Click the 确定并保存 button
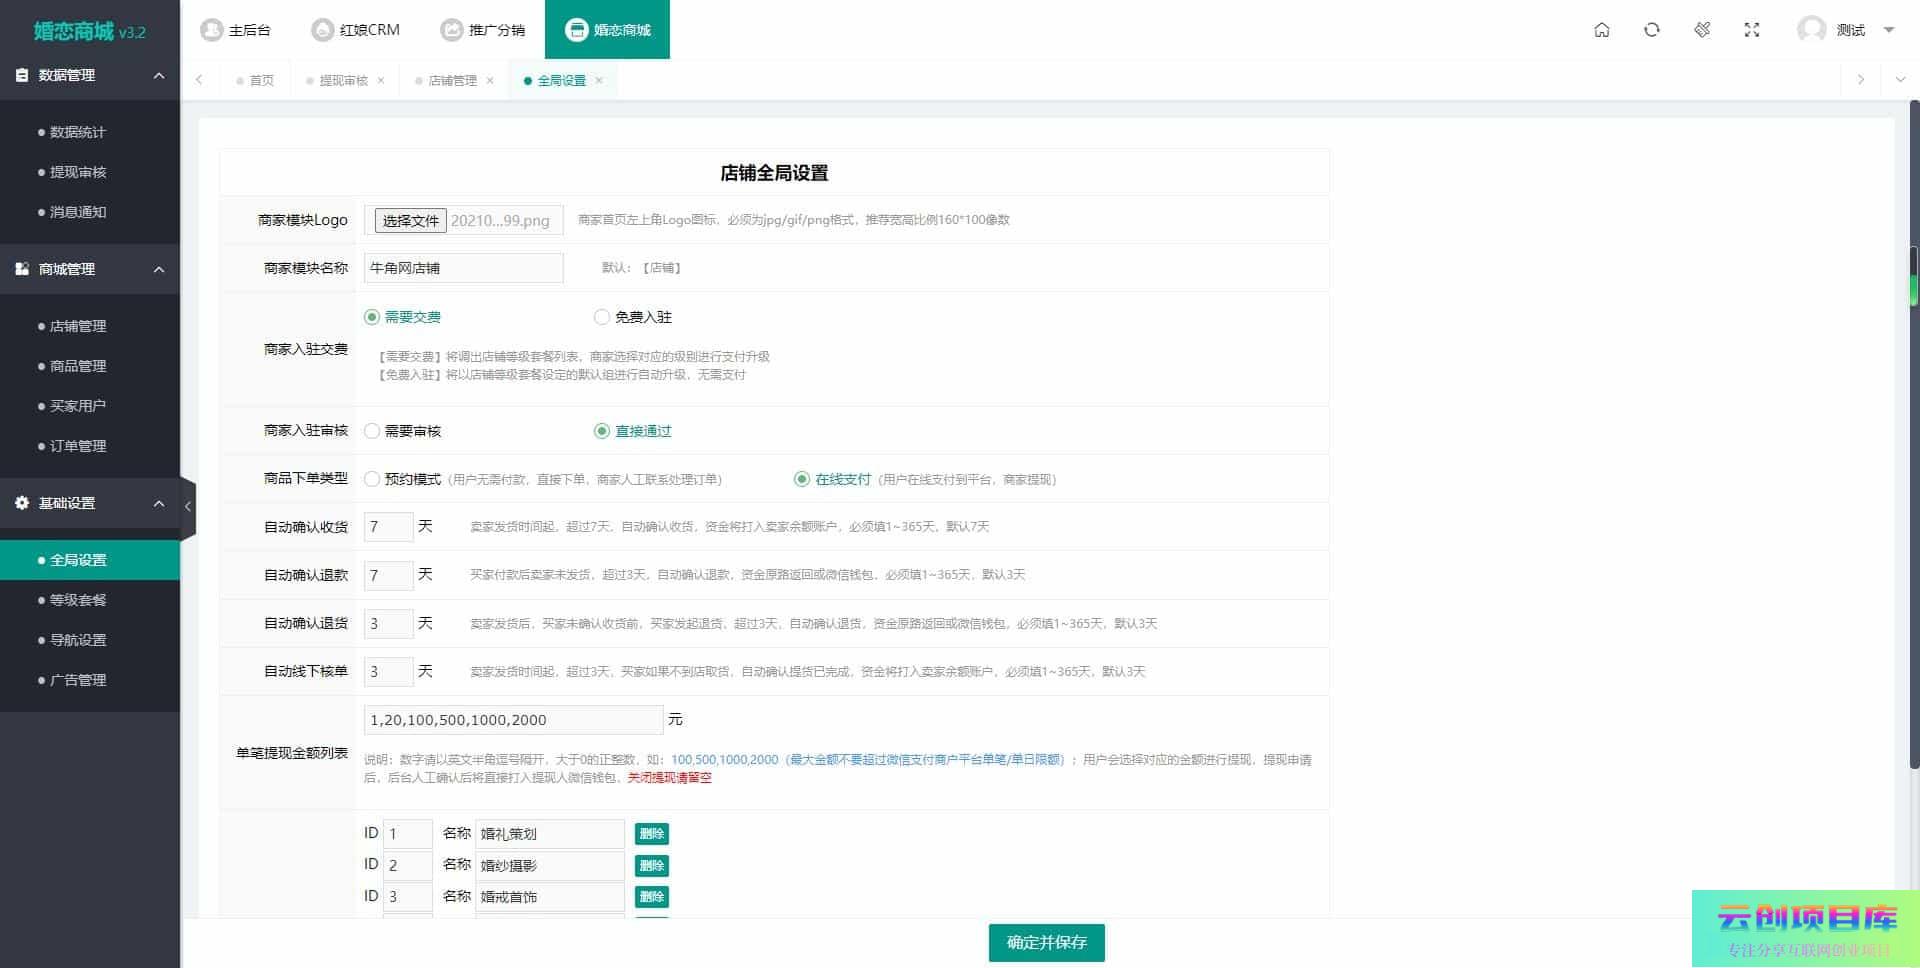 [x=1046, y=942]
